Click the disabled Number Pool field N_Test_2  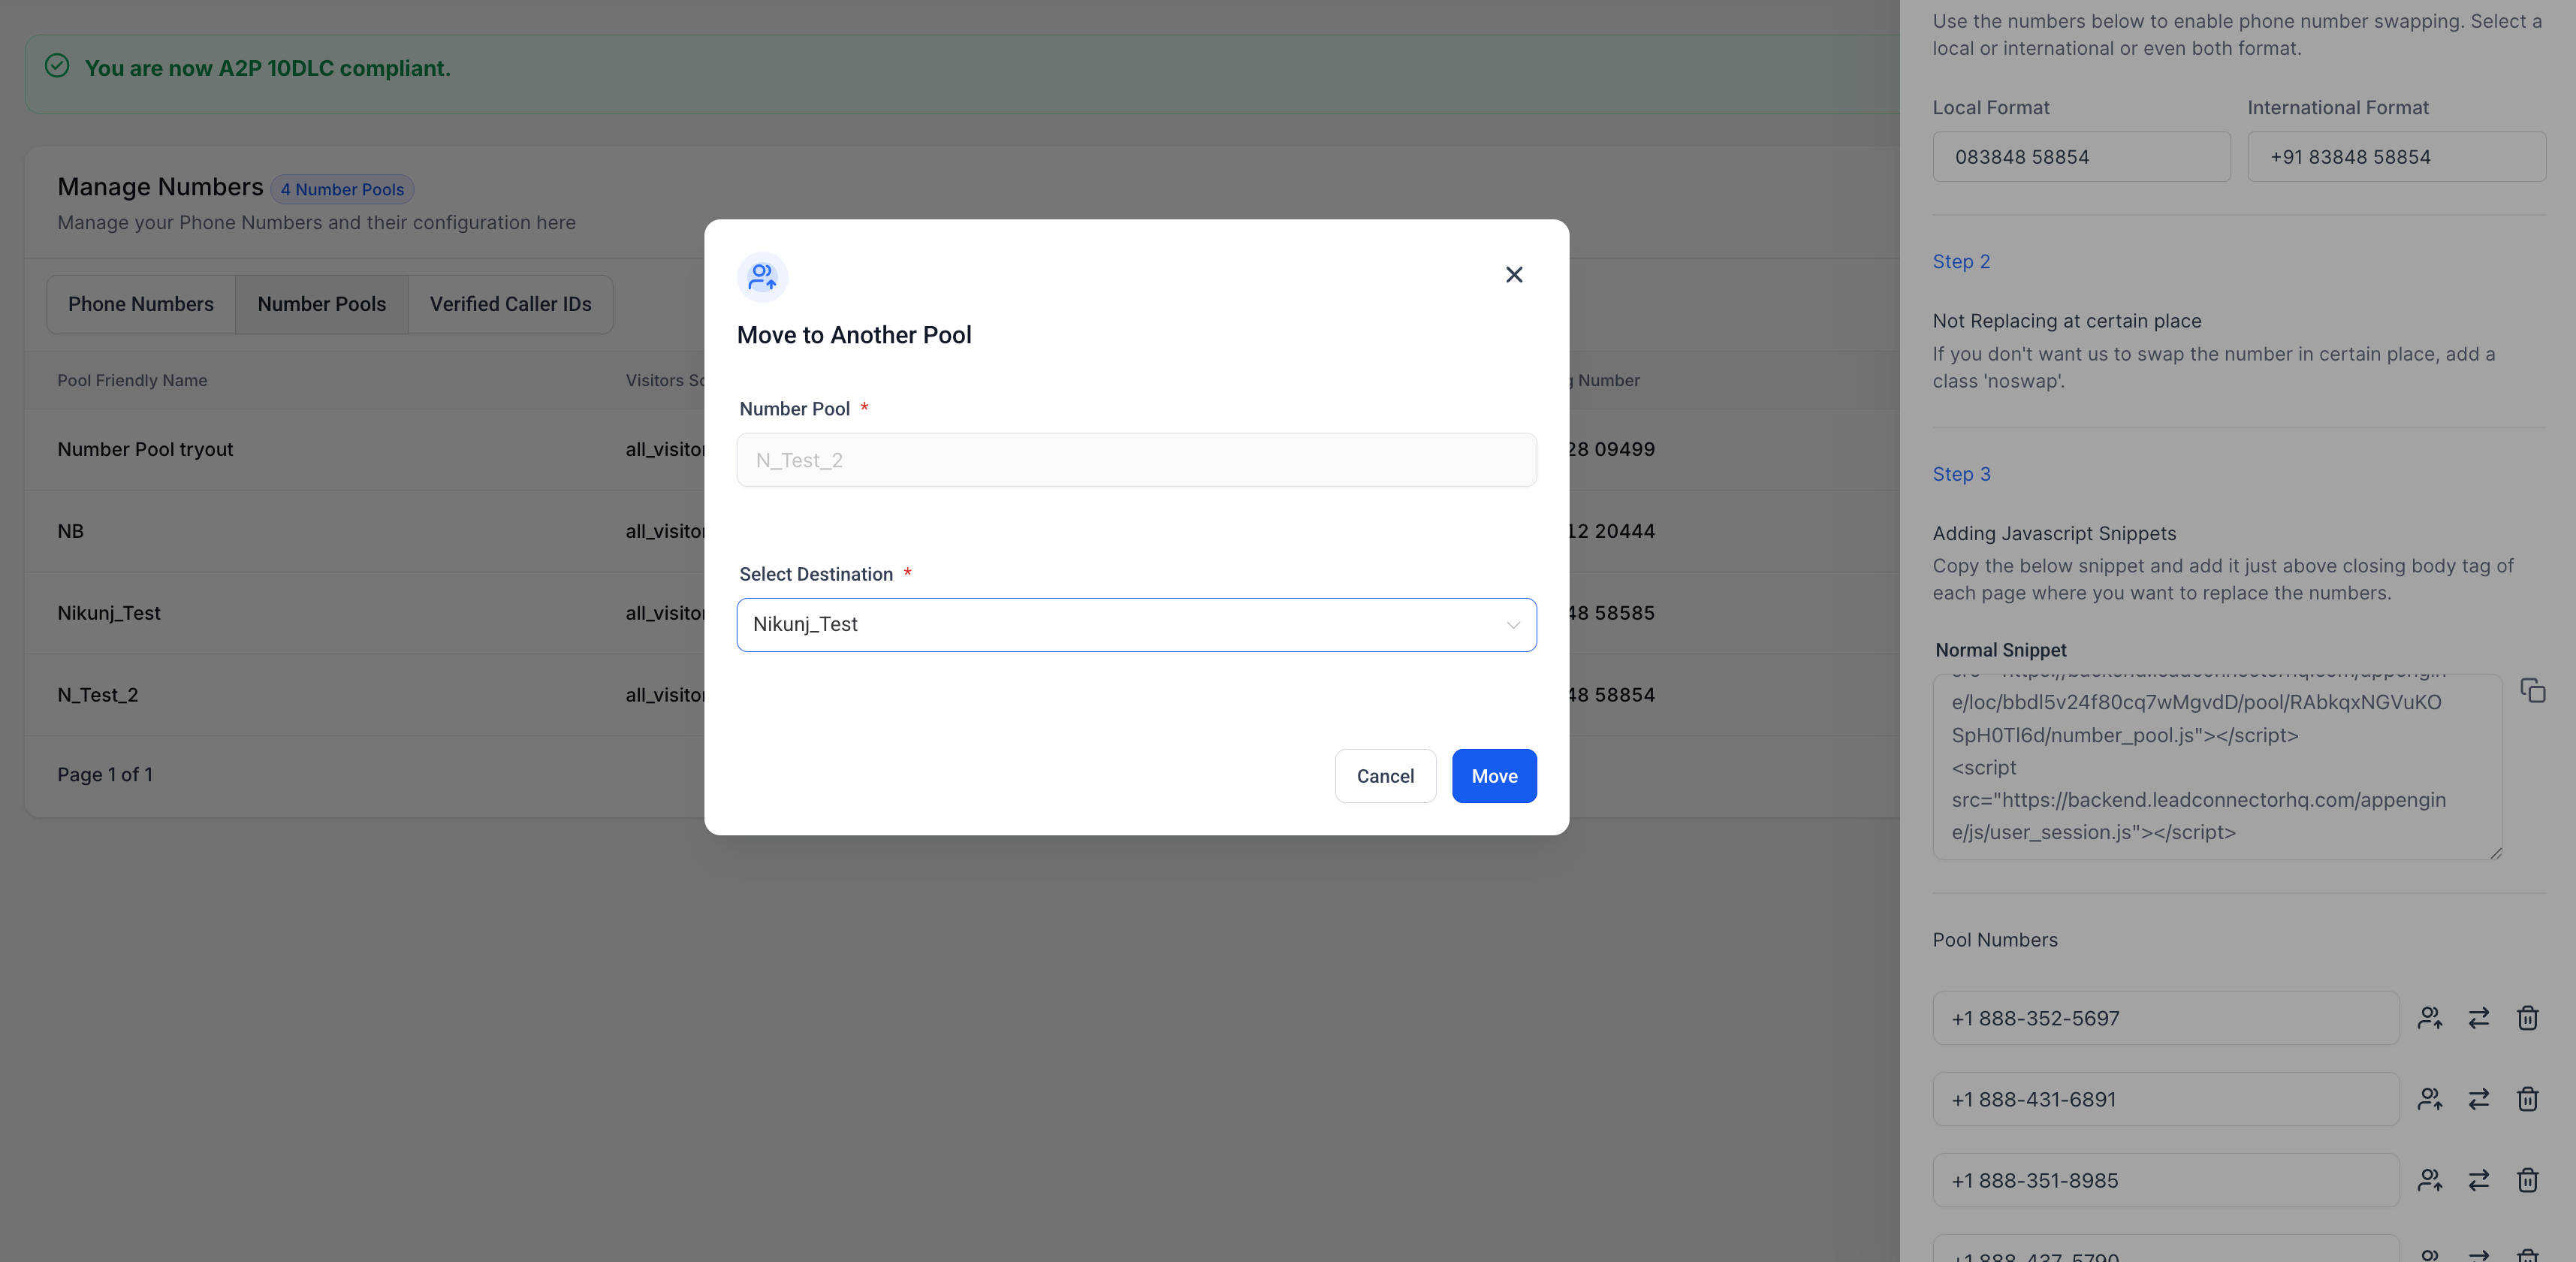coord(1136,460)
